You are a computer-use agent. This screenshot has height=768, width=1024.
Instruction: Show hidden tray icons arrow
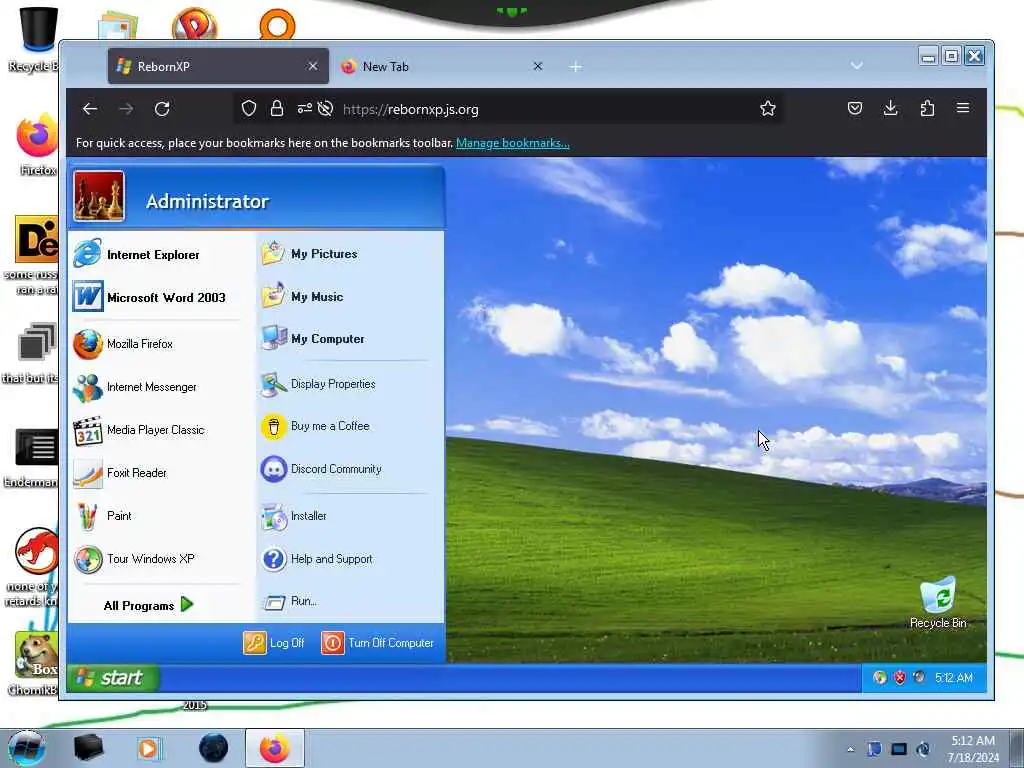coord(850,749)
